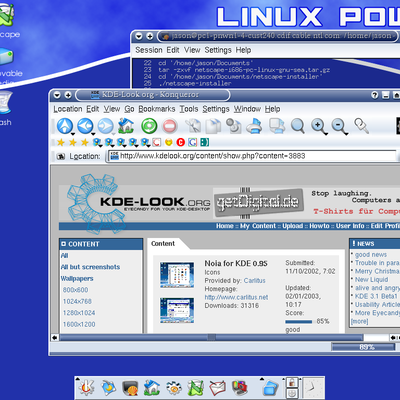Open the red circle C bookmark
The height and width of the screenshot is (400, 400).
coord(181,143)
